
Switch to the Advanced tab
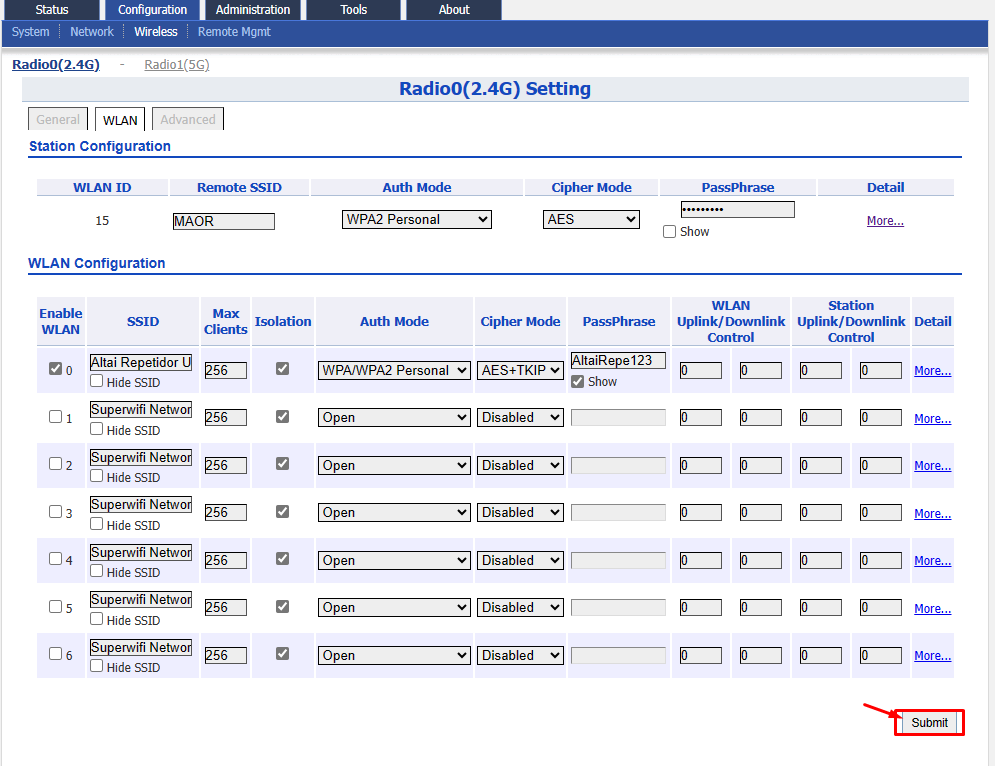point(188,119)
